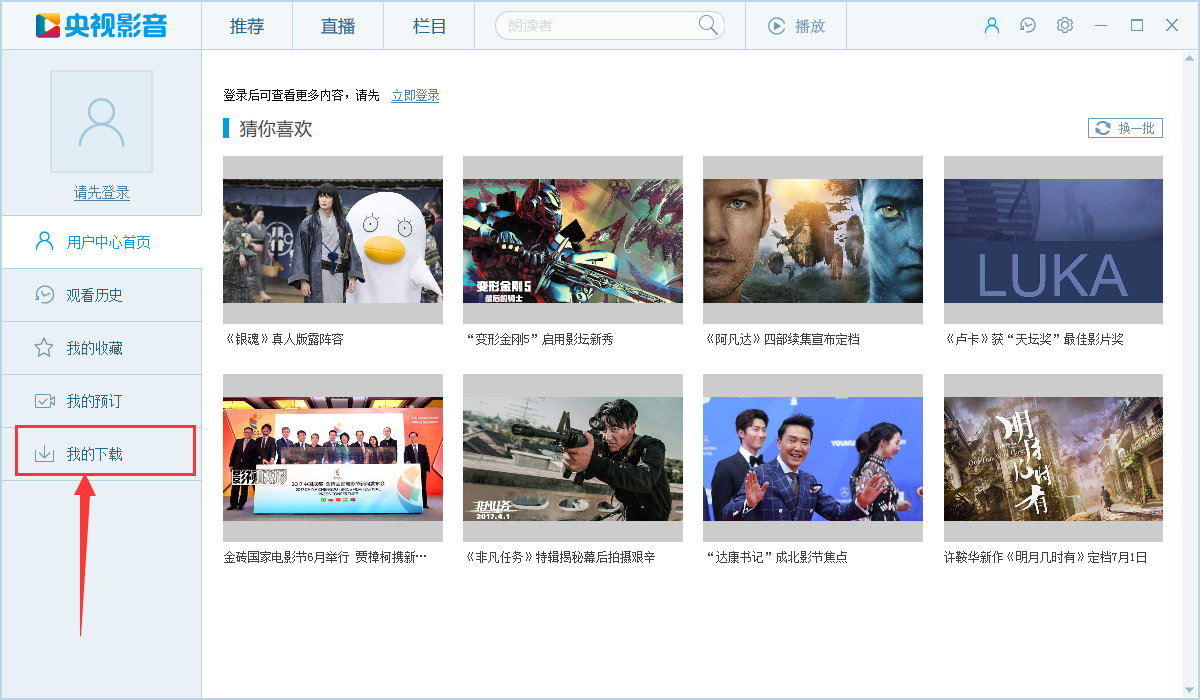This screenshot has width=1200, height=700.
Task: Switch to the 栏目 tab
Action: point(428,25)
